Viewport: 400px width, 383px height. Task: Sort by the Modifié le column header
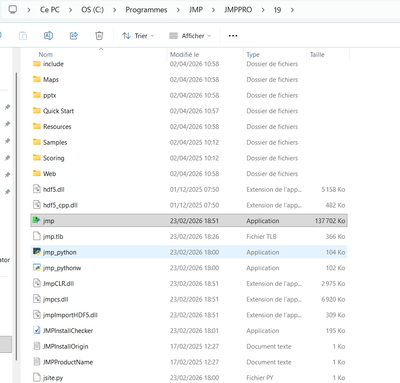pos(184,54)
